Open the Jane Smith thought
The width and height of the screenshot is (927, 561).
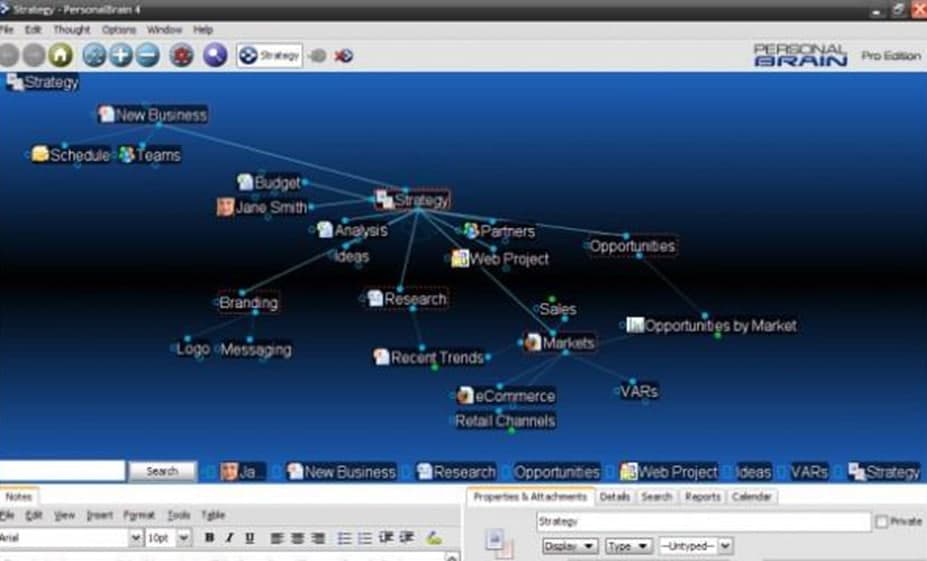[x=270, y=208]
